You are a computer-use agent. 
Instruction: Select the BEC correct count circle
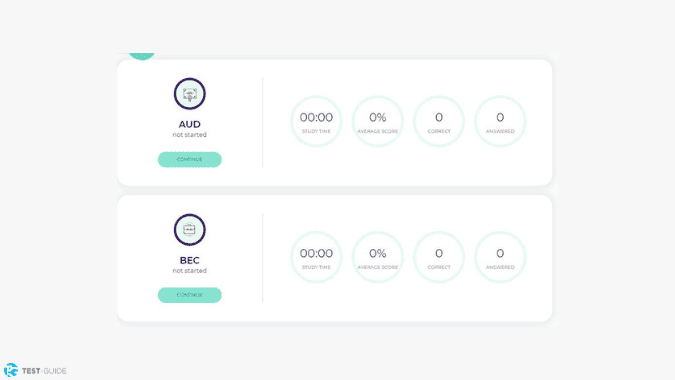(x=439, y=257)
